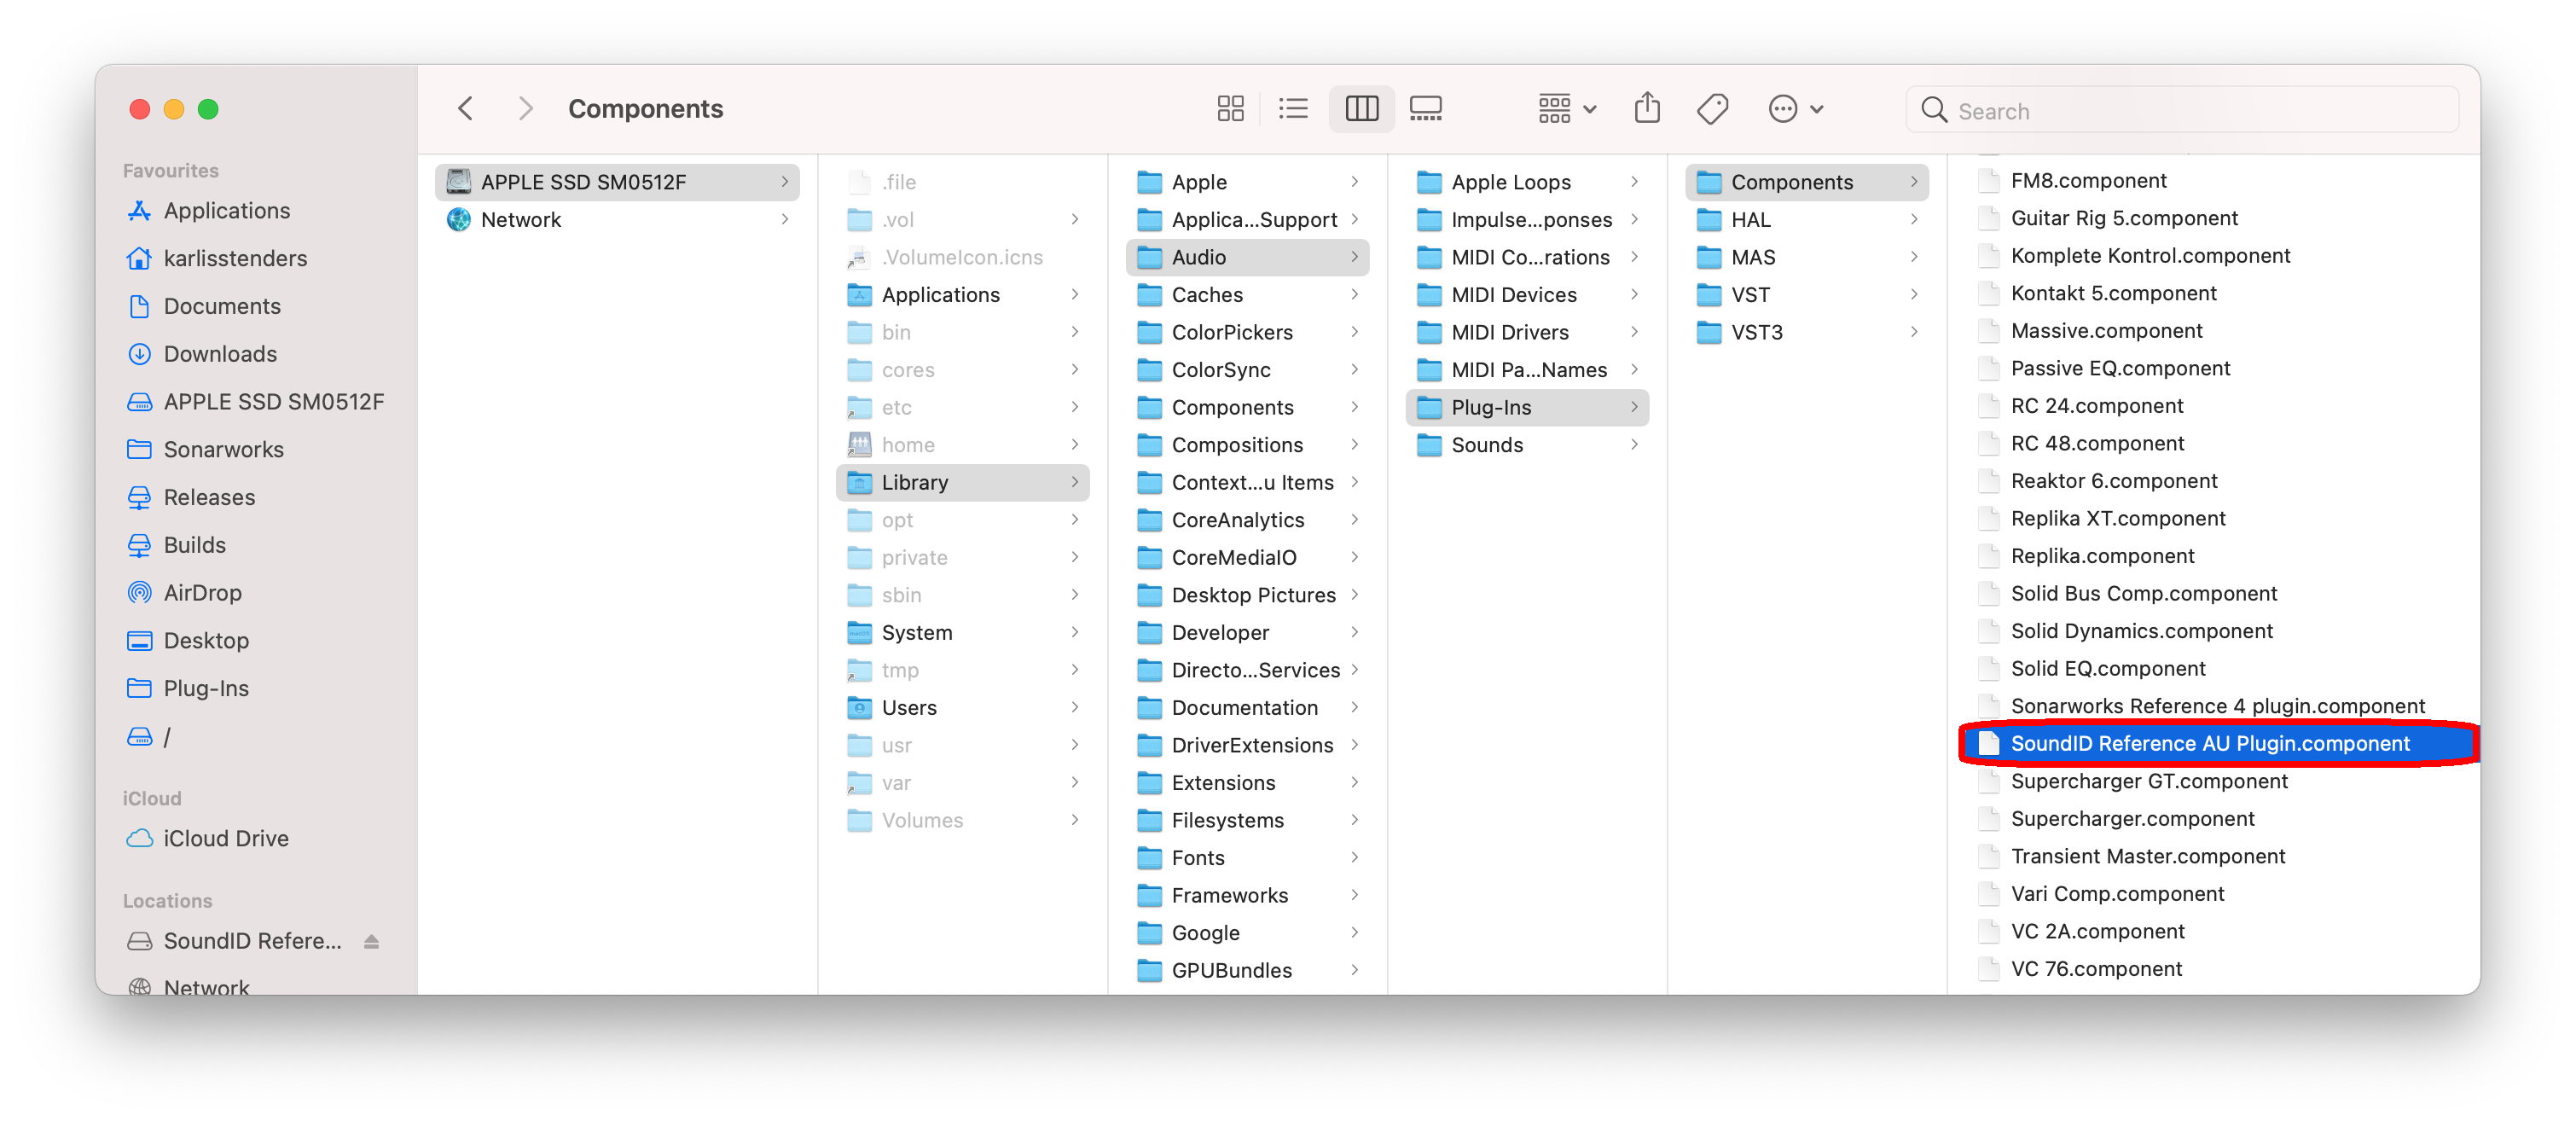Viewport: 2576px width, 1121px height.
Task: Open the karlisstenders home folder
Action: pos(235,259)
